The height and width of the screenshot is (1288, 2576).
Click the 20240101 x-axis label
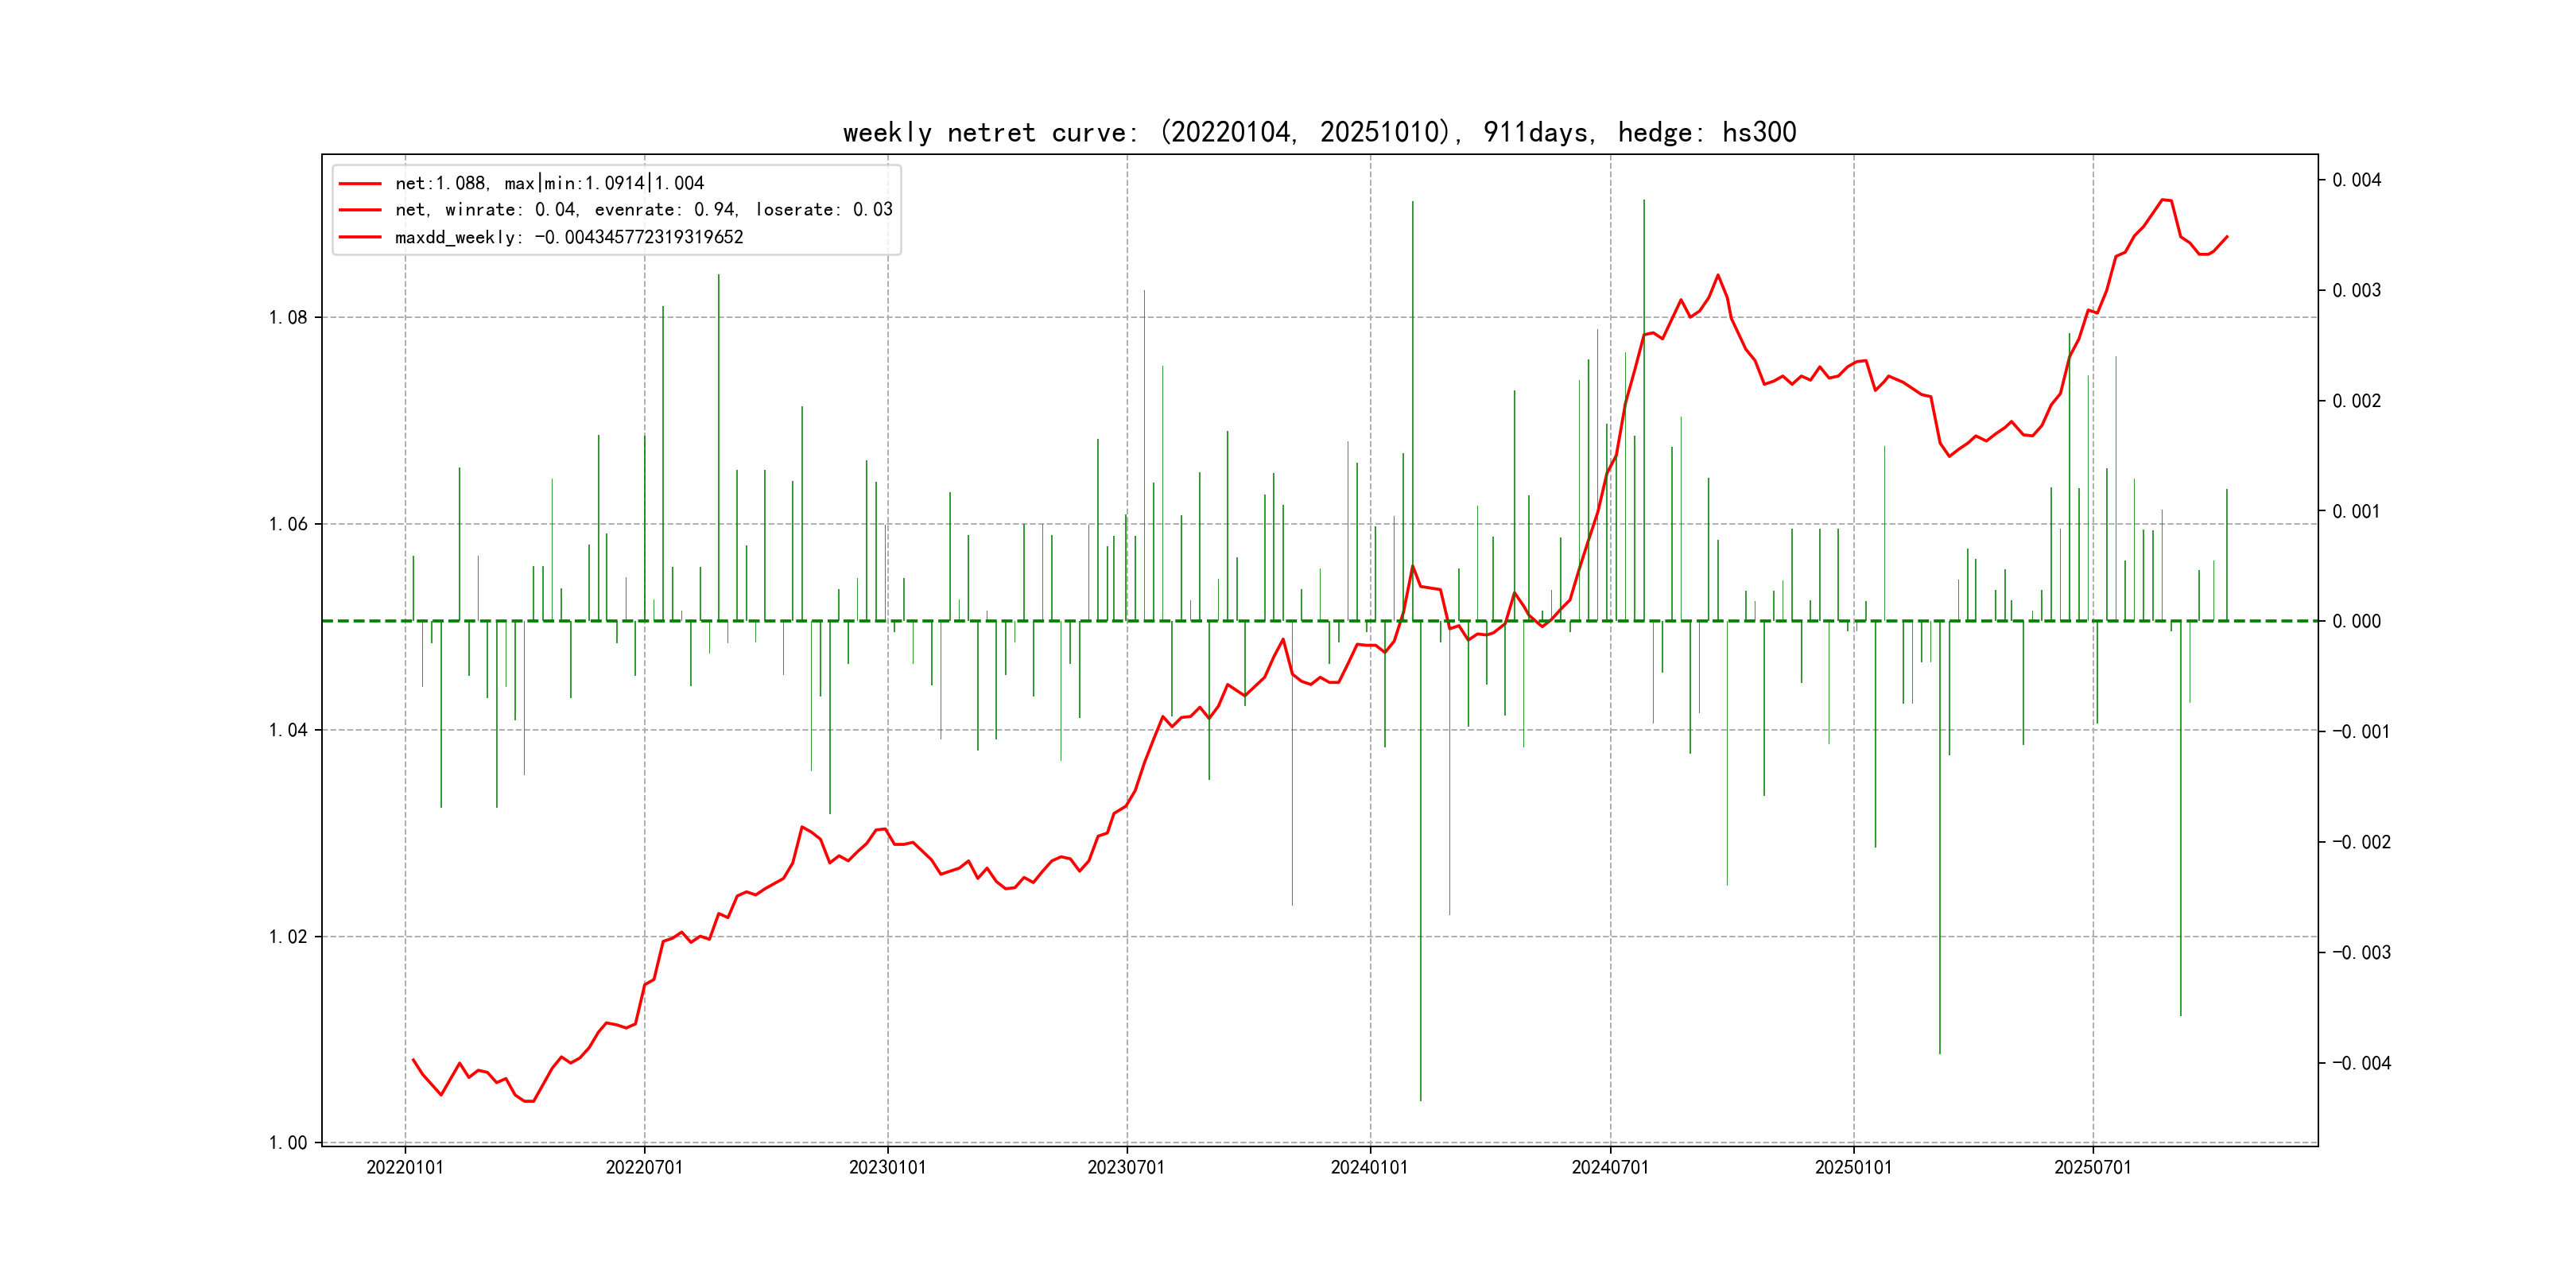click(x=1369, y=1167)
